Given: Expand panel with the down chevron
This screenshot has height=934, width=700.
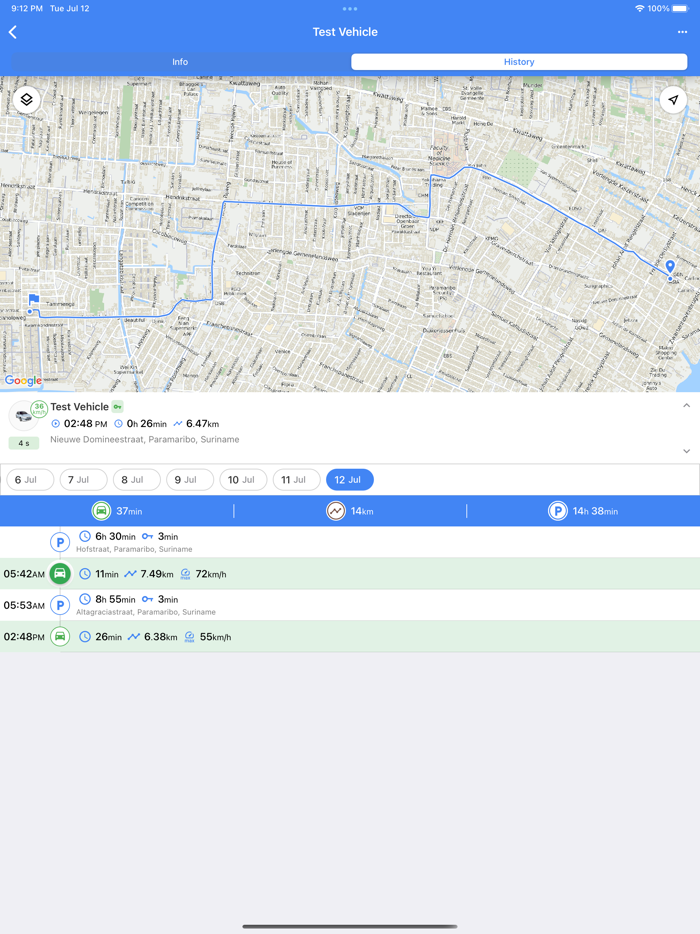Looking at the screenshot, I should [686, 451].
